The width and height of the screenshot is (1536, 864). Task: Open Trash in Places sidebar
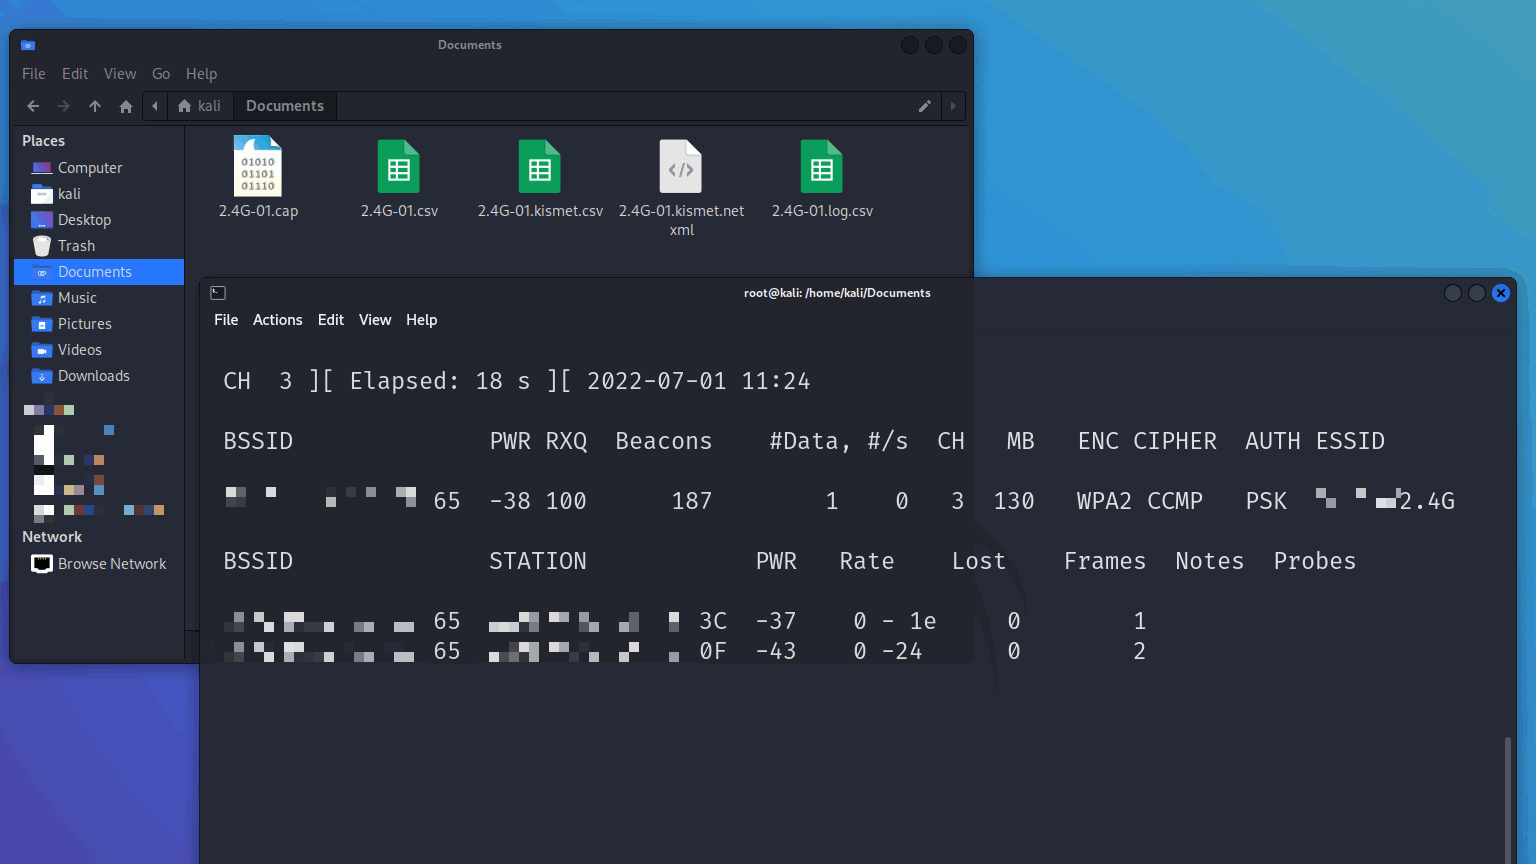pos(76,246)
